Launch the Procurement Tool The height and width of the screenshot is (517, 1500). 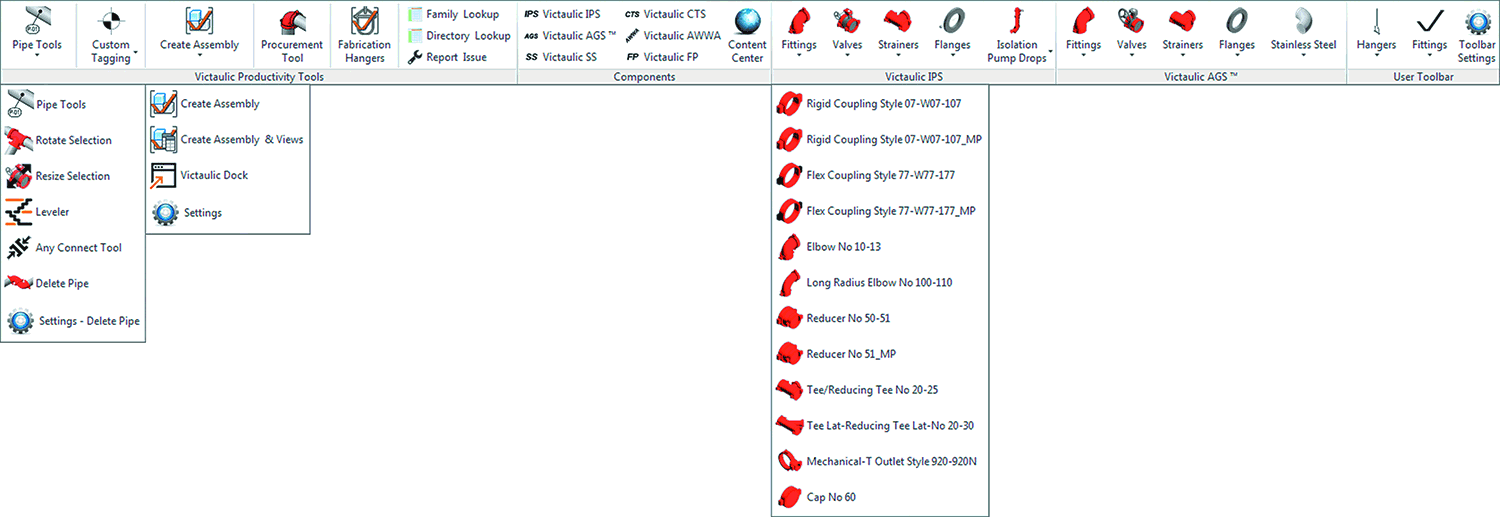click(292, 36)
